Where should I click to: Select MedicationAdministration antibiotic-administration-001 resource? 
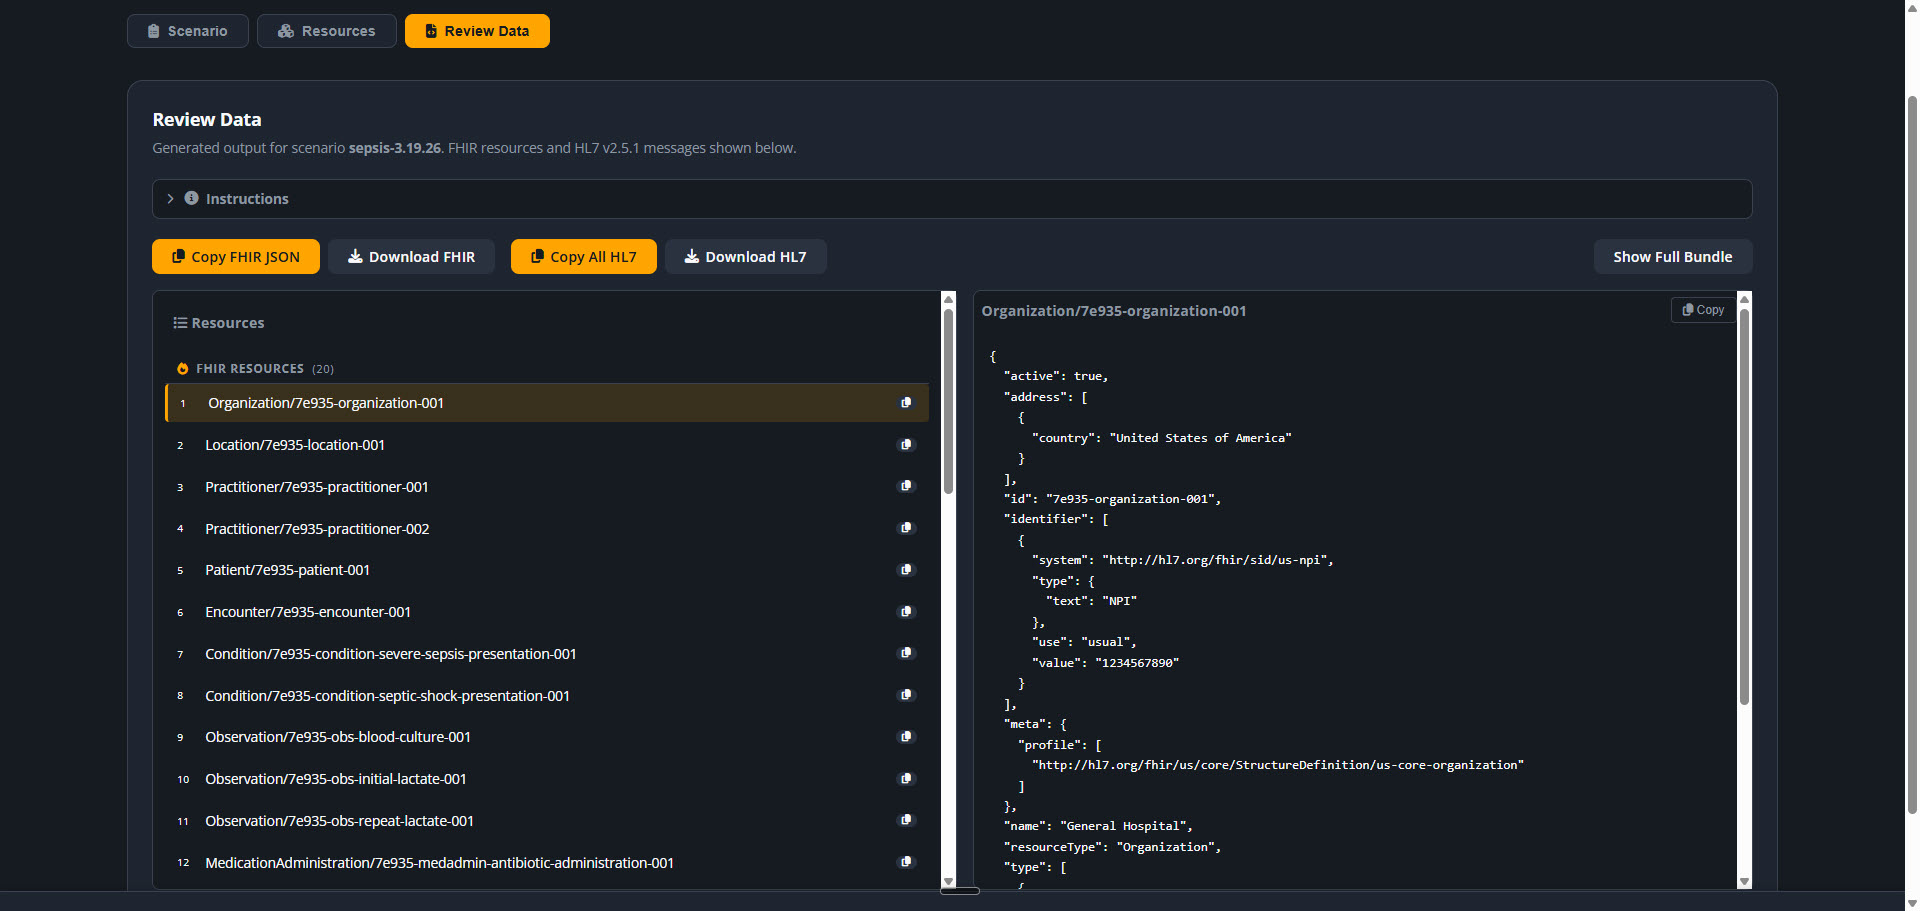tap(547, 863)
